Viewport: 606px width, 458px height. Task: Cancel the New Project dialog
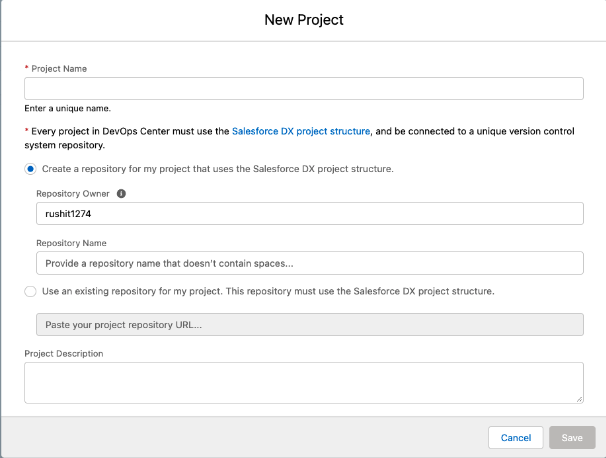click(x=516, y=438)
